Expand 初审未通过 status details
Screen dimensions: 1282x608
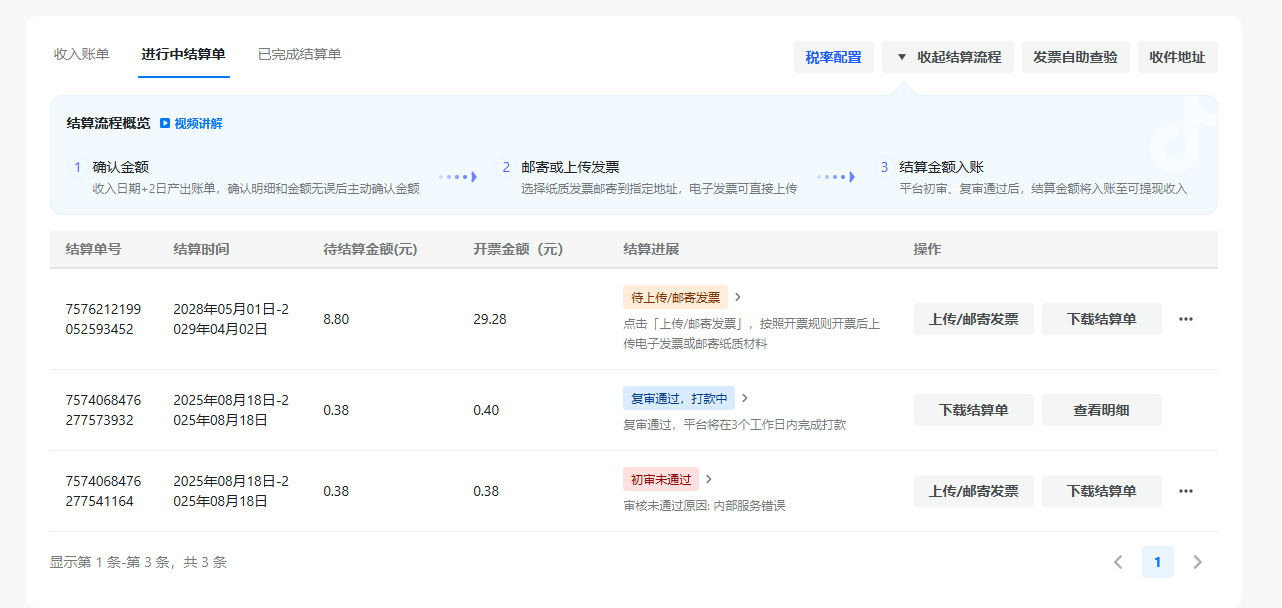pyautogui.click(x=709, y=479)
